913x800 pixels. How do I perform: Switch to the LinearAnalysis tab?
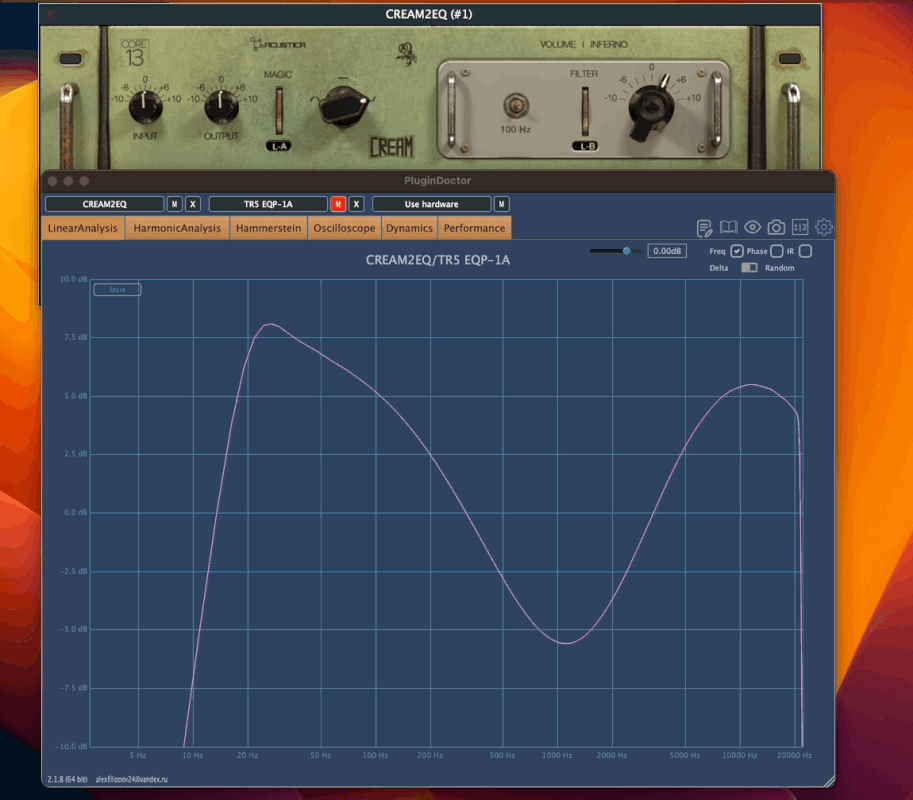coord(83,228)
